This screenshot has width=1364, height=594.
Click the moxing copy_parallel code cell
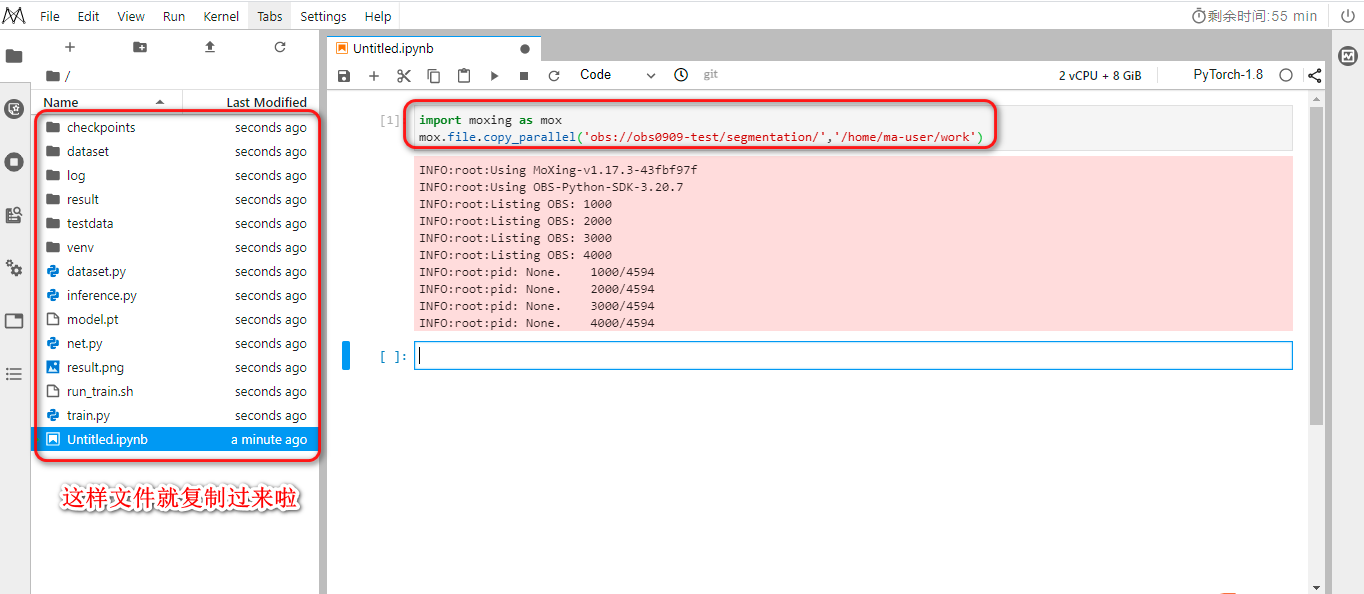pyautogui.click(x=853, y=128)
